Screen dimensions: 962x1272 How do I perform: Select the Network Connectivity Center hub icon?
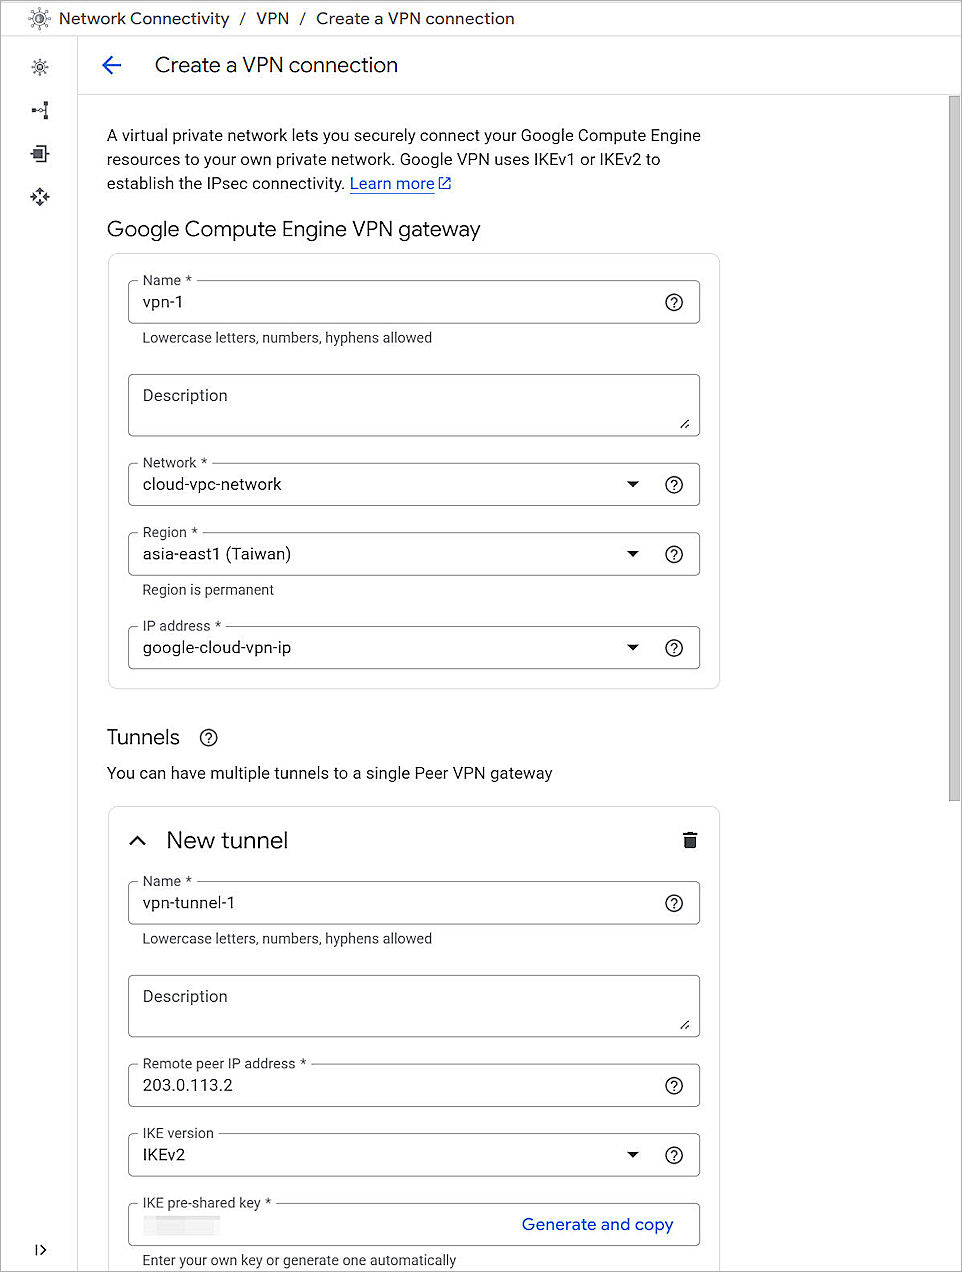click(x=40, y=67)
